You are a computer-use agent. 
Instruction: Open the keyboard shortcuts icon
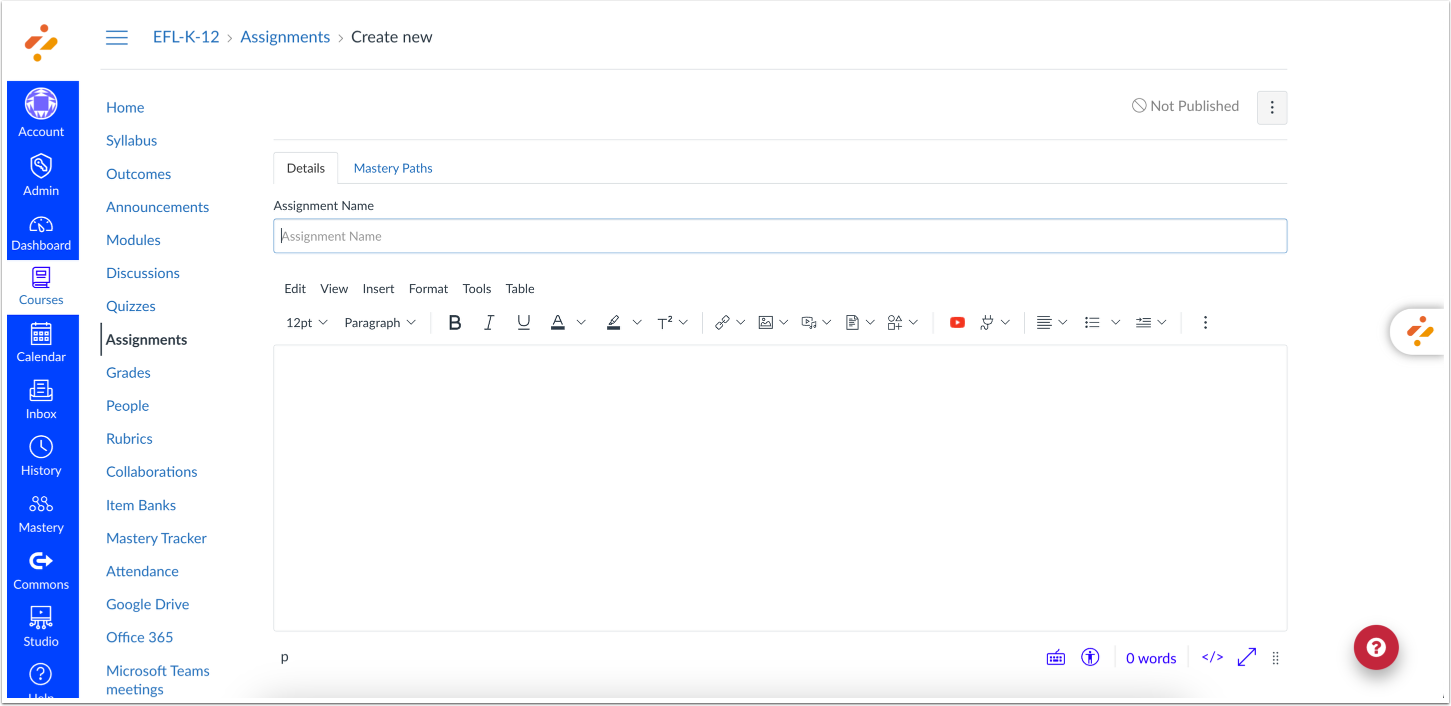tap(1056, 657)
